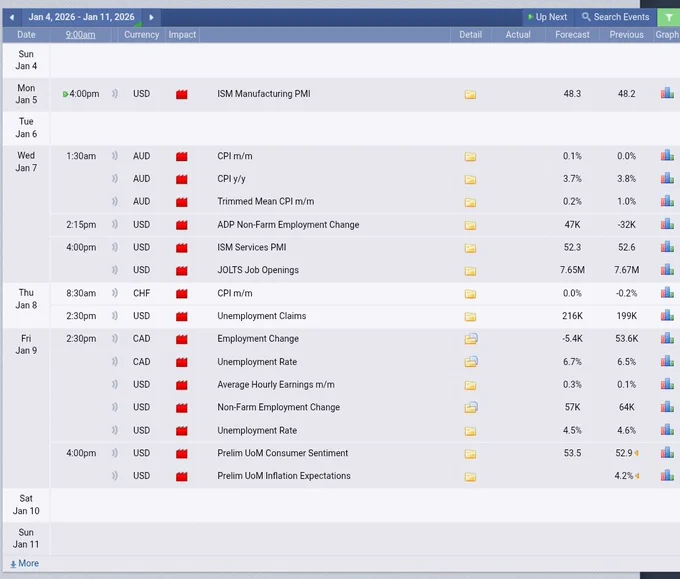The image size is (680, 579).
Task: Click forecast value 7.65M
Action: click(572, 270)
